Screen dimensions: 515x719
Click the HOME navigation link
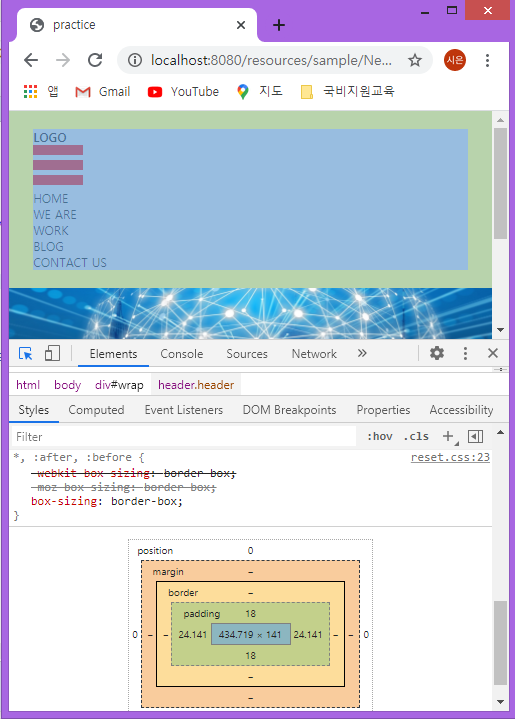(x=51, y=199)
